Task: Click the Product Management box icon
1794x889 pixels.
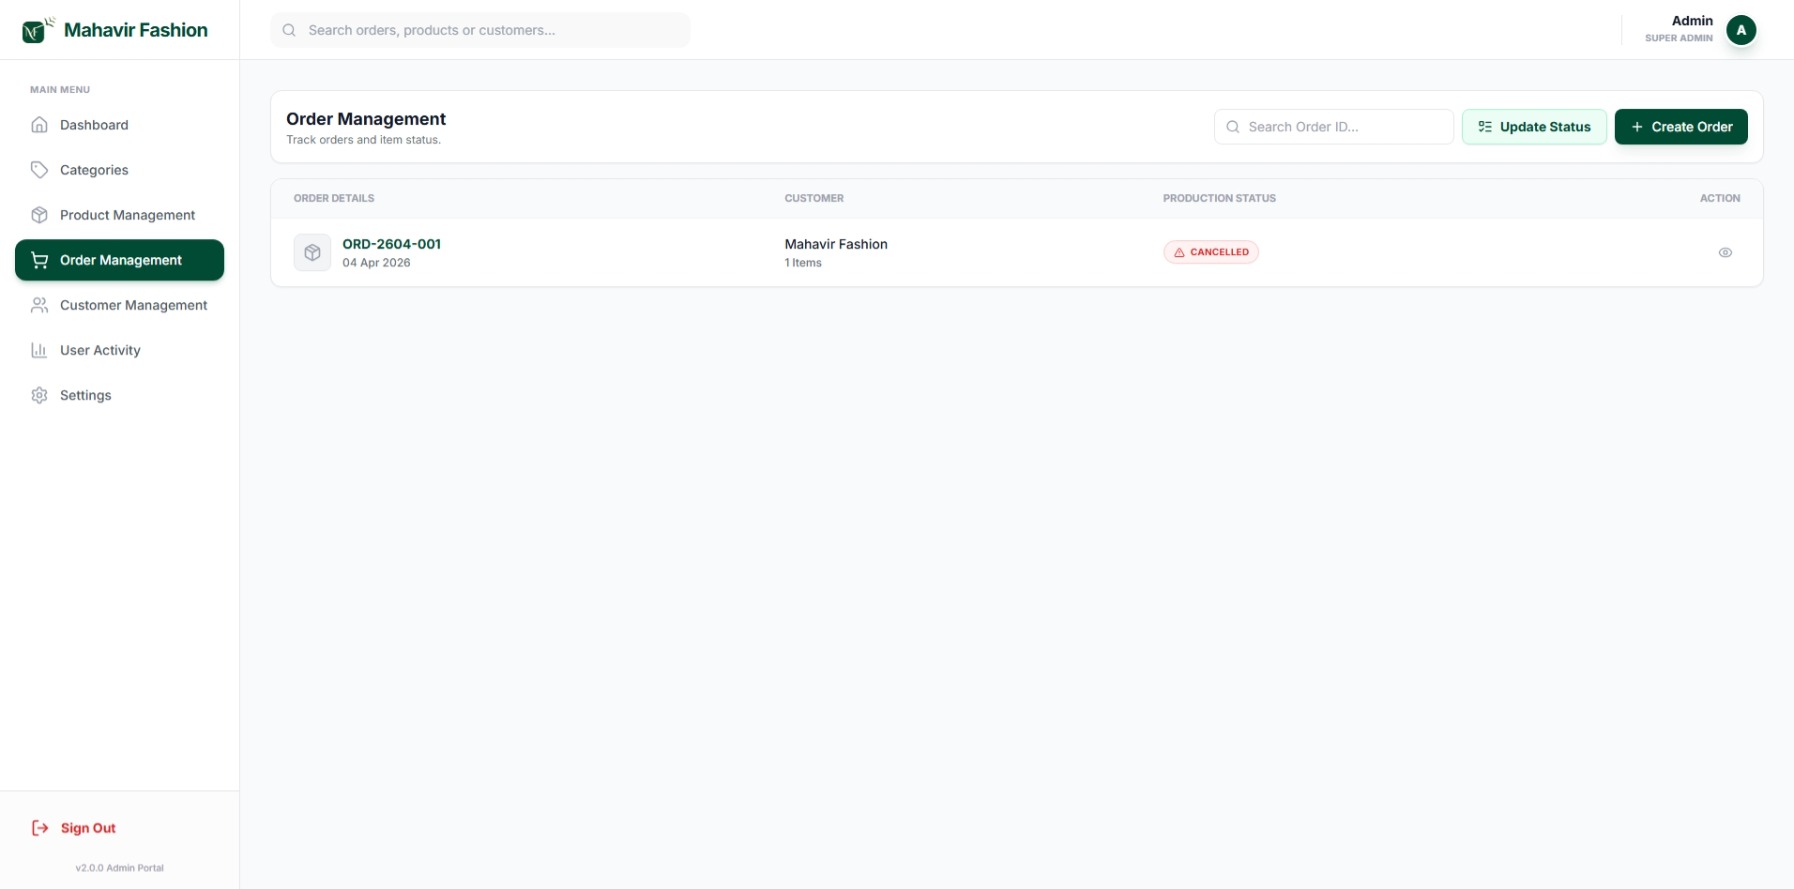Action: (x=40, y=215)
